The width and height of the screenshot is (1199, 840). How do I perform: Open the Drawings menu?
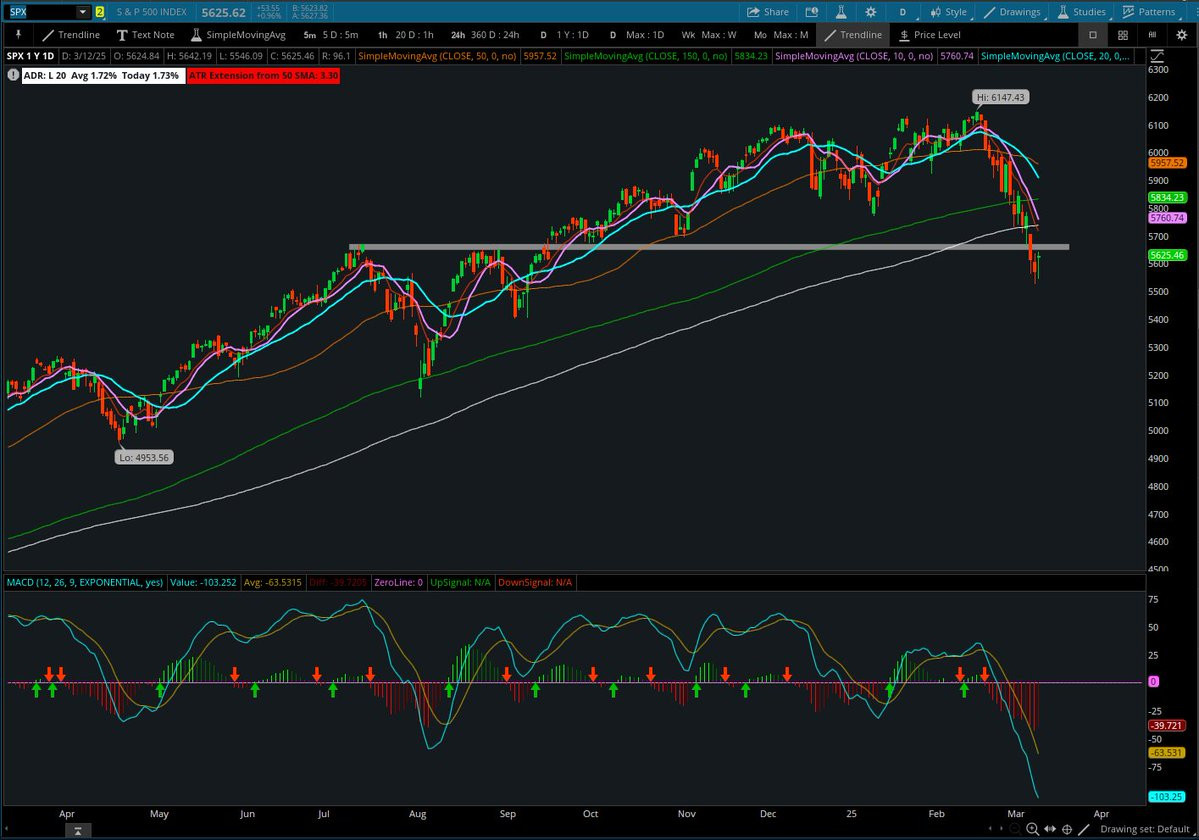pyautogui.click(x=1012, y=12)
